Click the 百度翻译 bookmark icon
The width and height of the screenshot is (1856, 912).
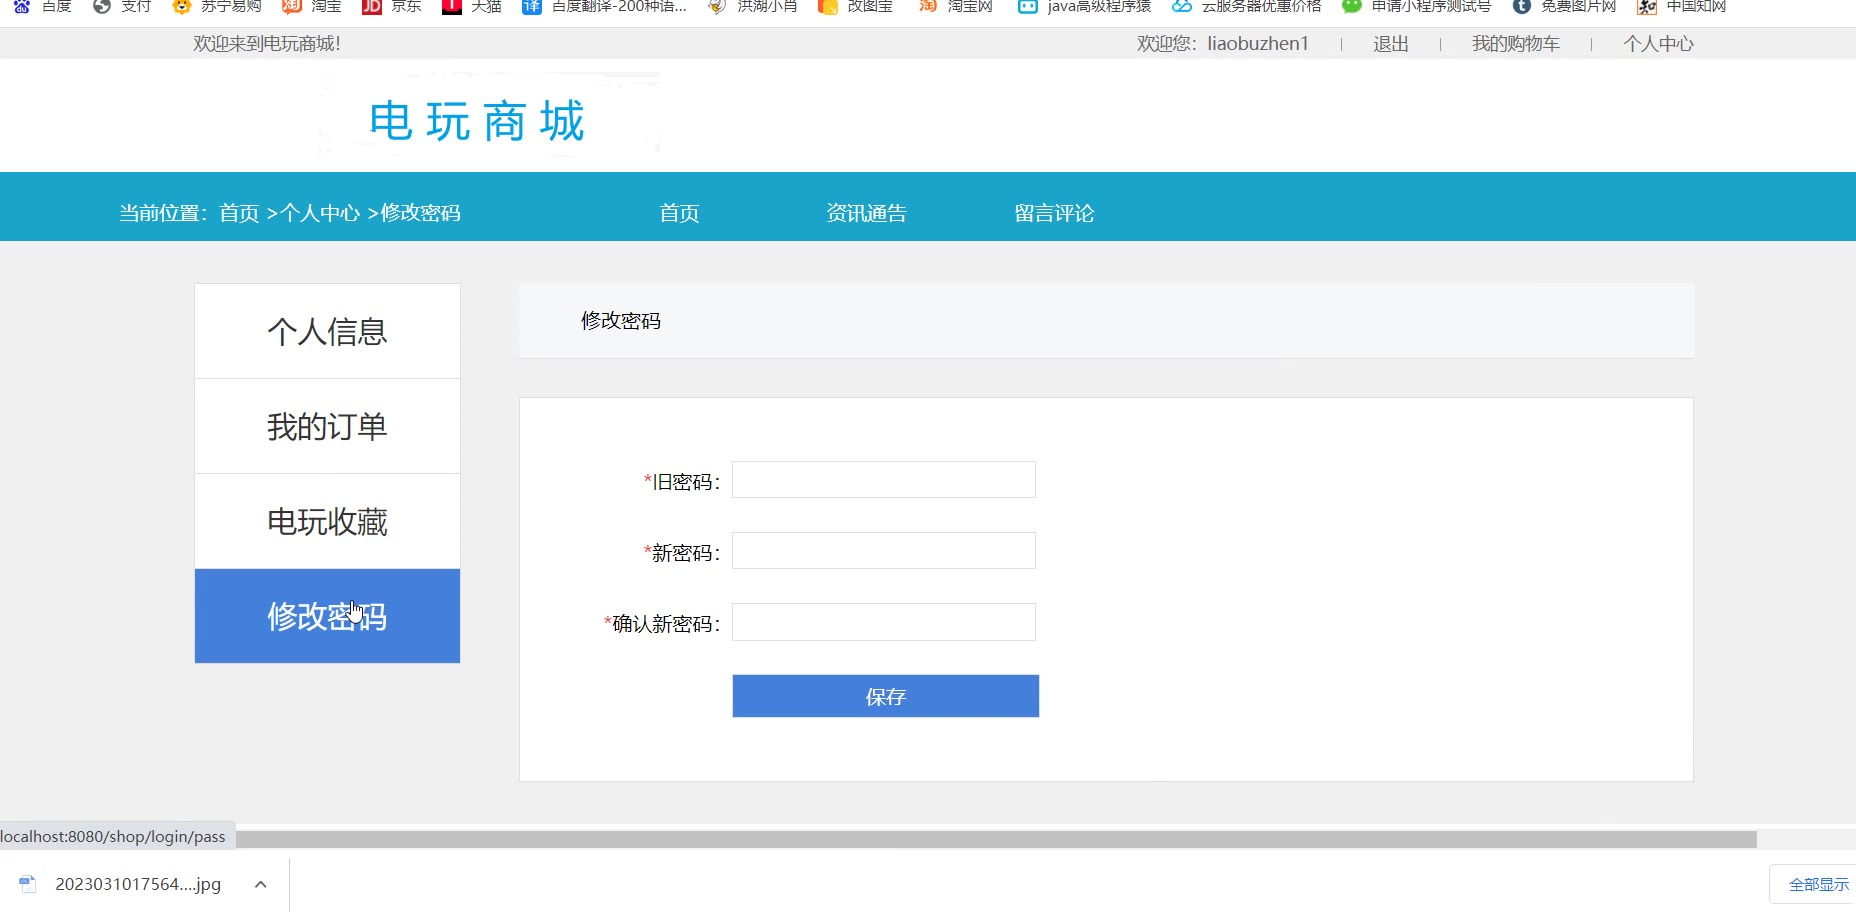click(532, 6)
